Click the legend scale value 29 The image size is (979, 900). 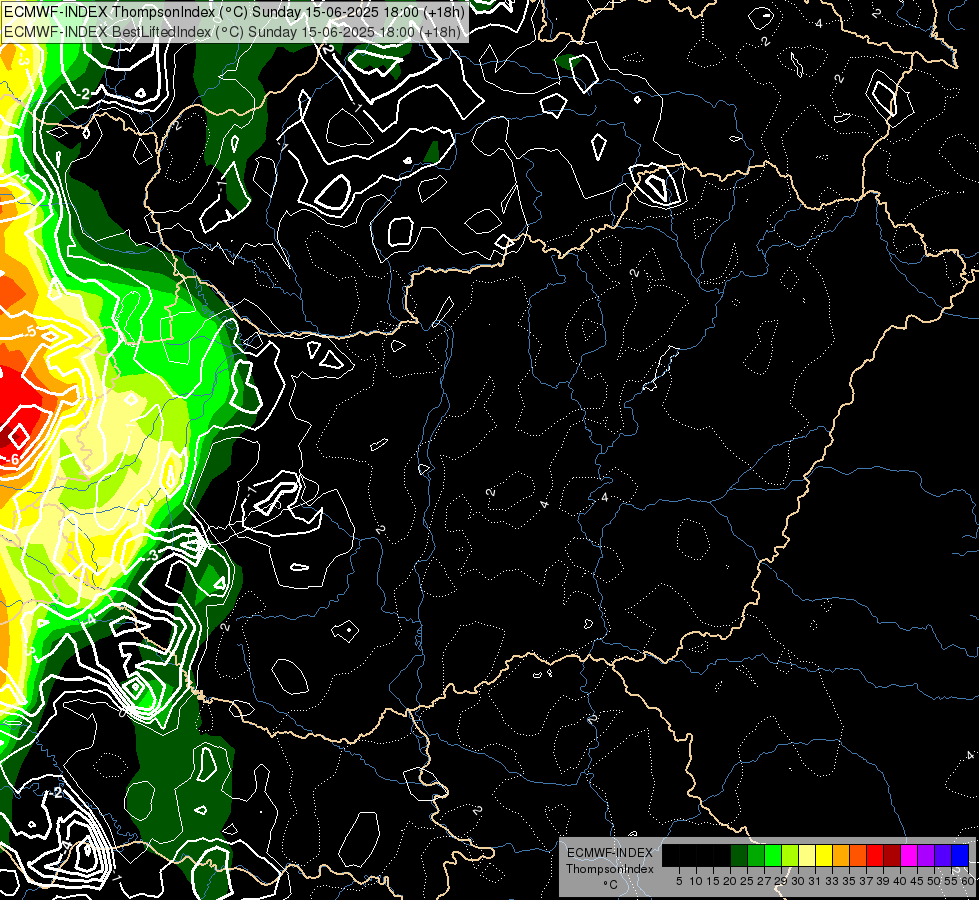click(782, 881)
